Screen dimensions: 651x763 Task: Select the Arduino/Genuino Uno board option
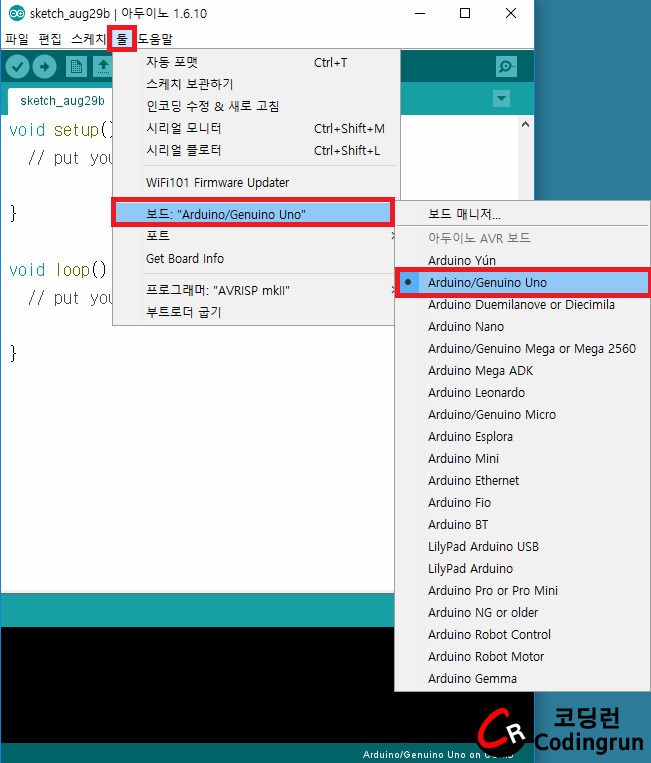523,282
